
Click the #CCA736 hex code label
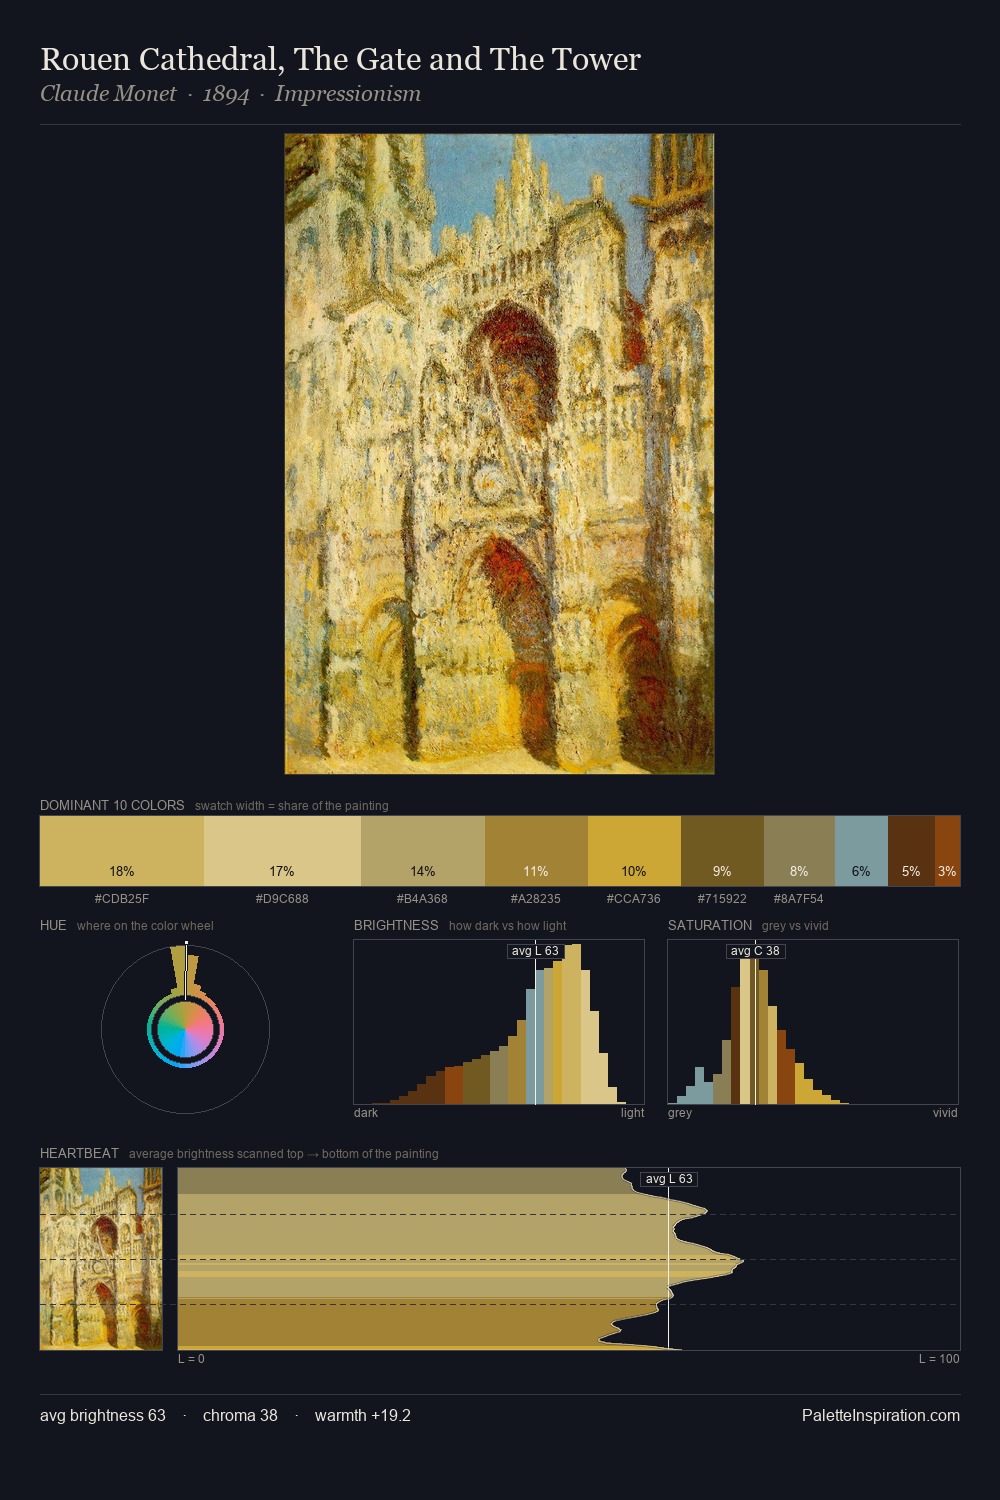(634, 899)
